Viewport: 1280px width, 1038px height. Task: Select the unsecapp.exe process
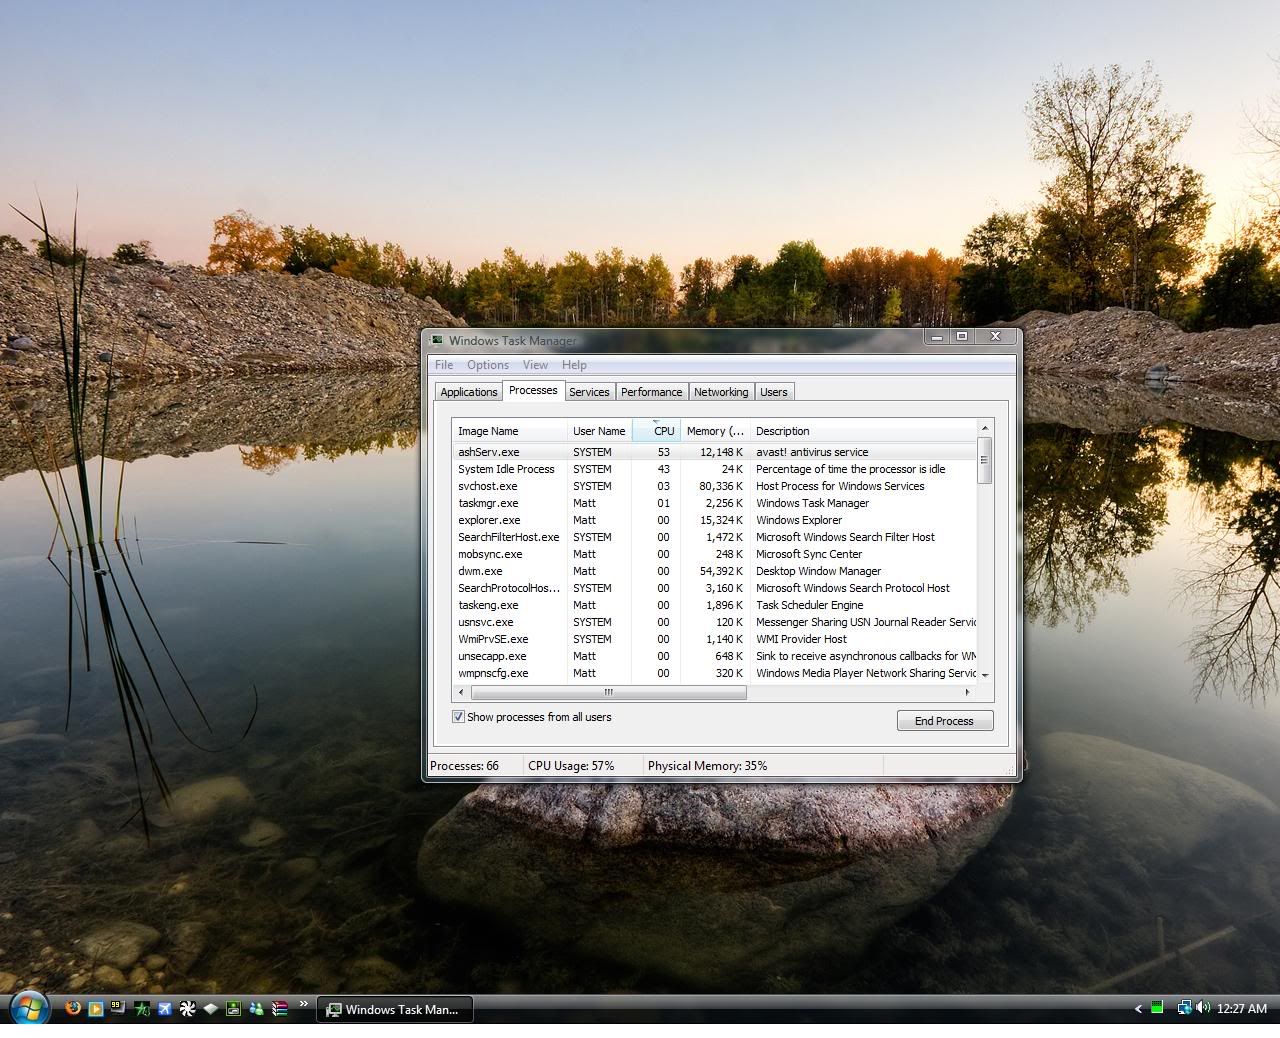(714, 656)
